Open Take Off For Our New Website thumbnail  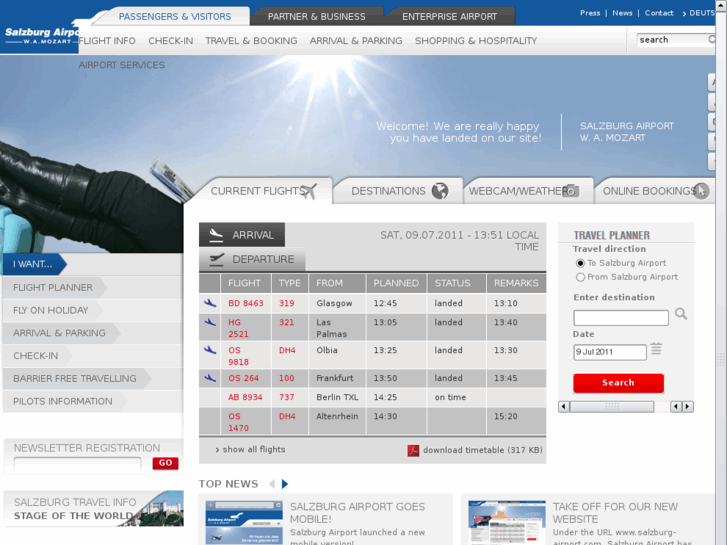coord(507,522)
